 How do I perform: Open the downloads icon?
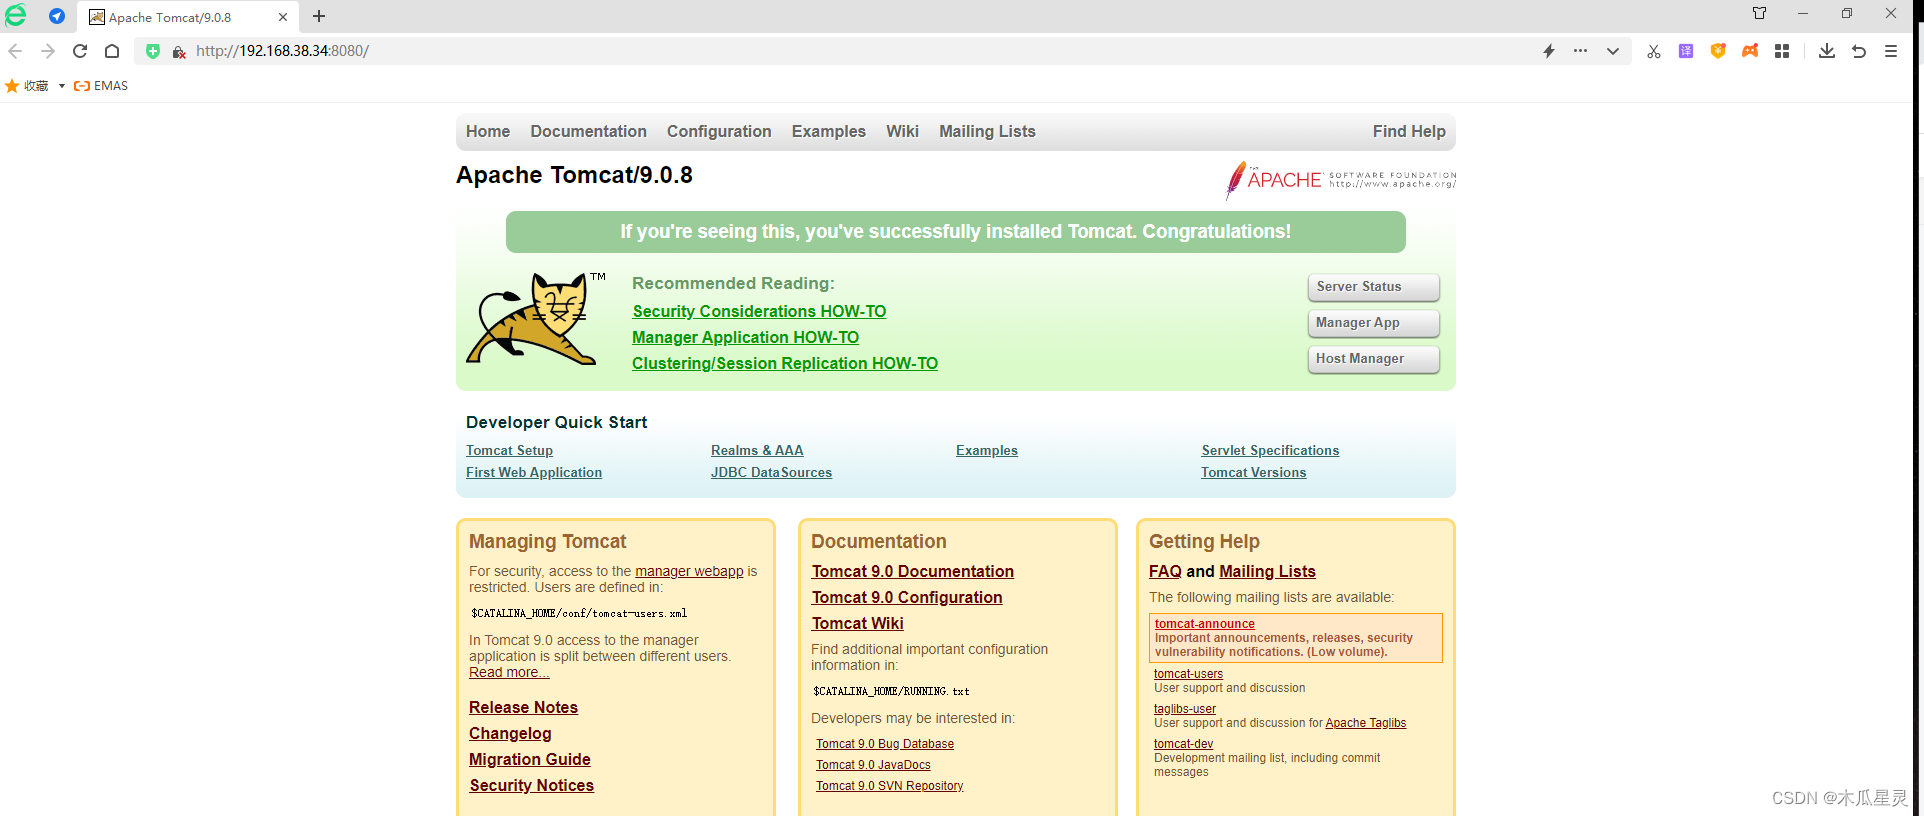pos(1827,51)
